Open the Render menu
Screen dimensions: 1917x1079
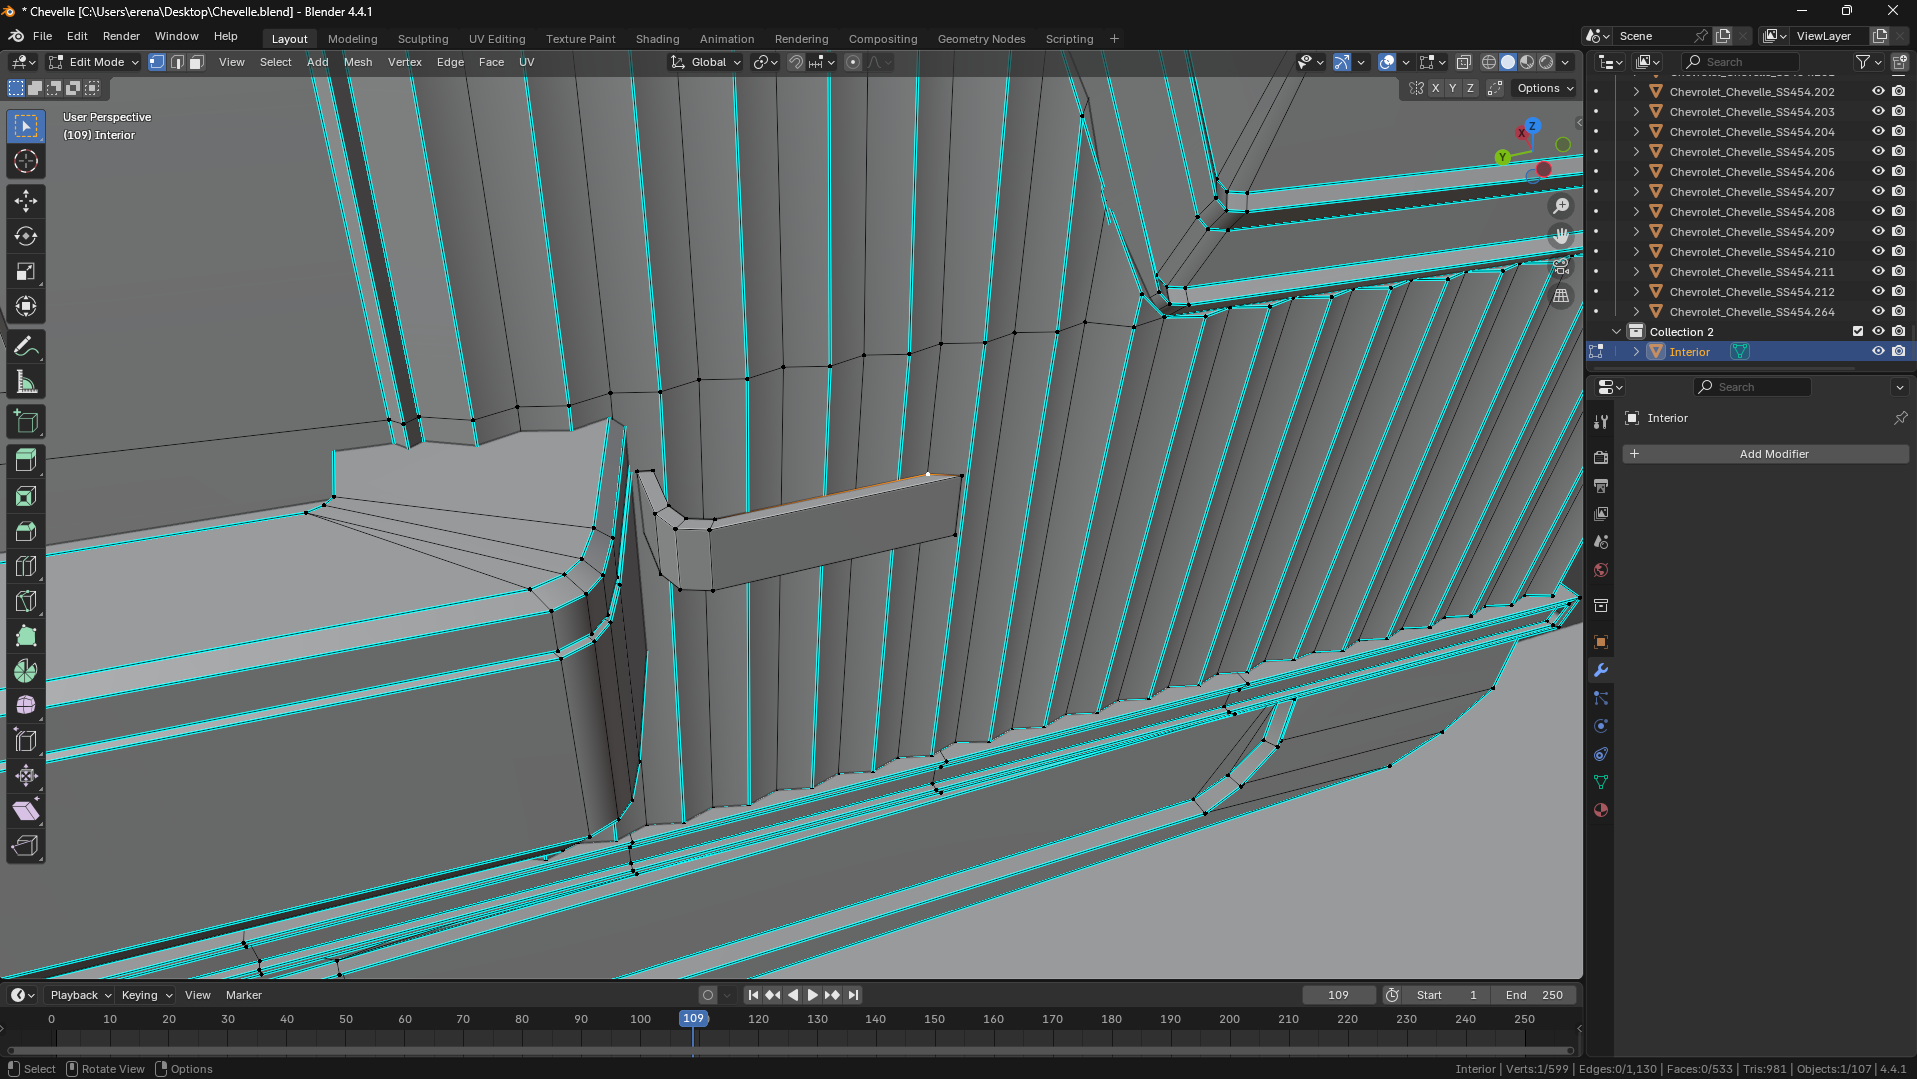point(121,36)
